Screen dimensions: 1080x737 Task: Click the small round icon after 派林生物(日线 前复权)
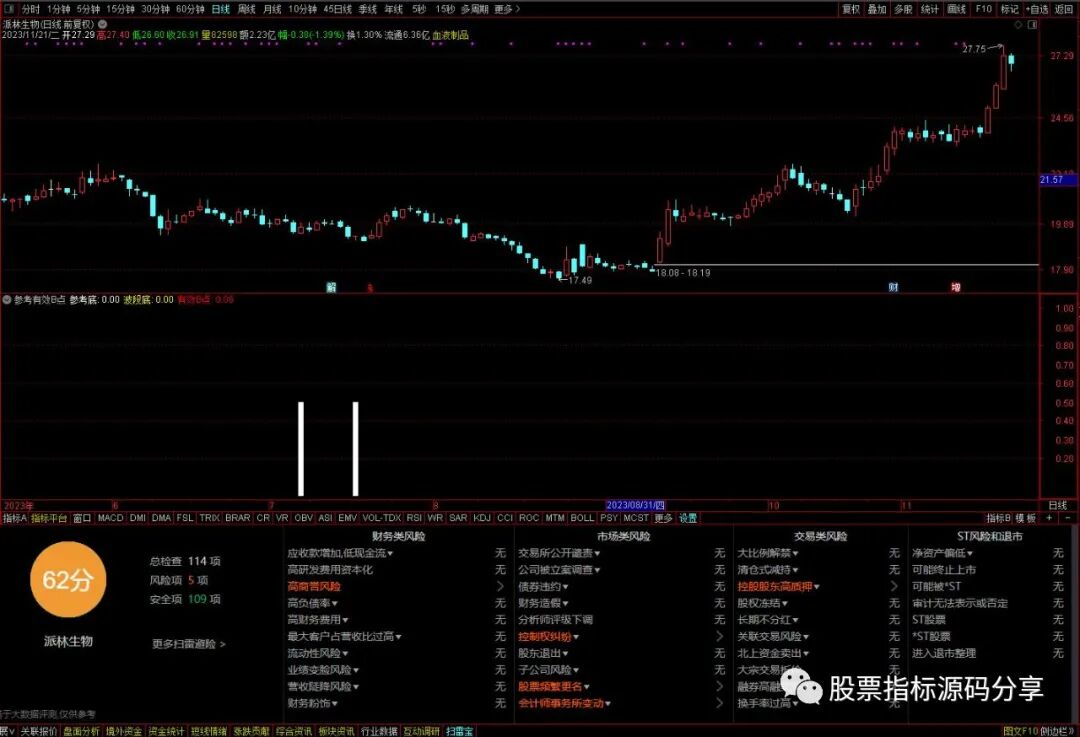(102, 24)
